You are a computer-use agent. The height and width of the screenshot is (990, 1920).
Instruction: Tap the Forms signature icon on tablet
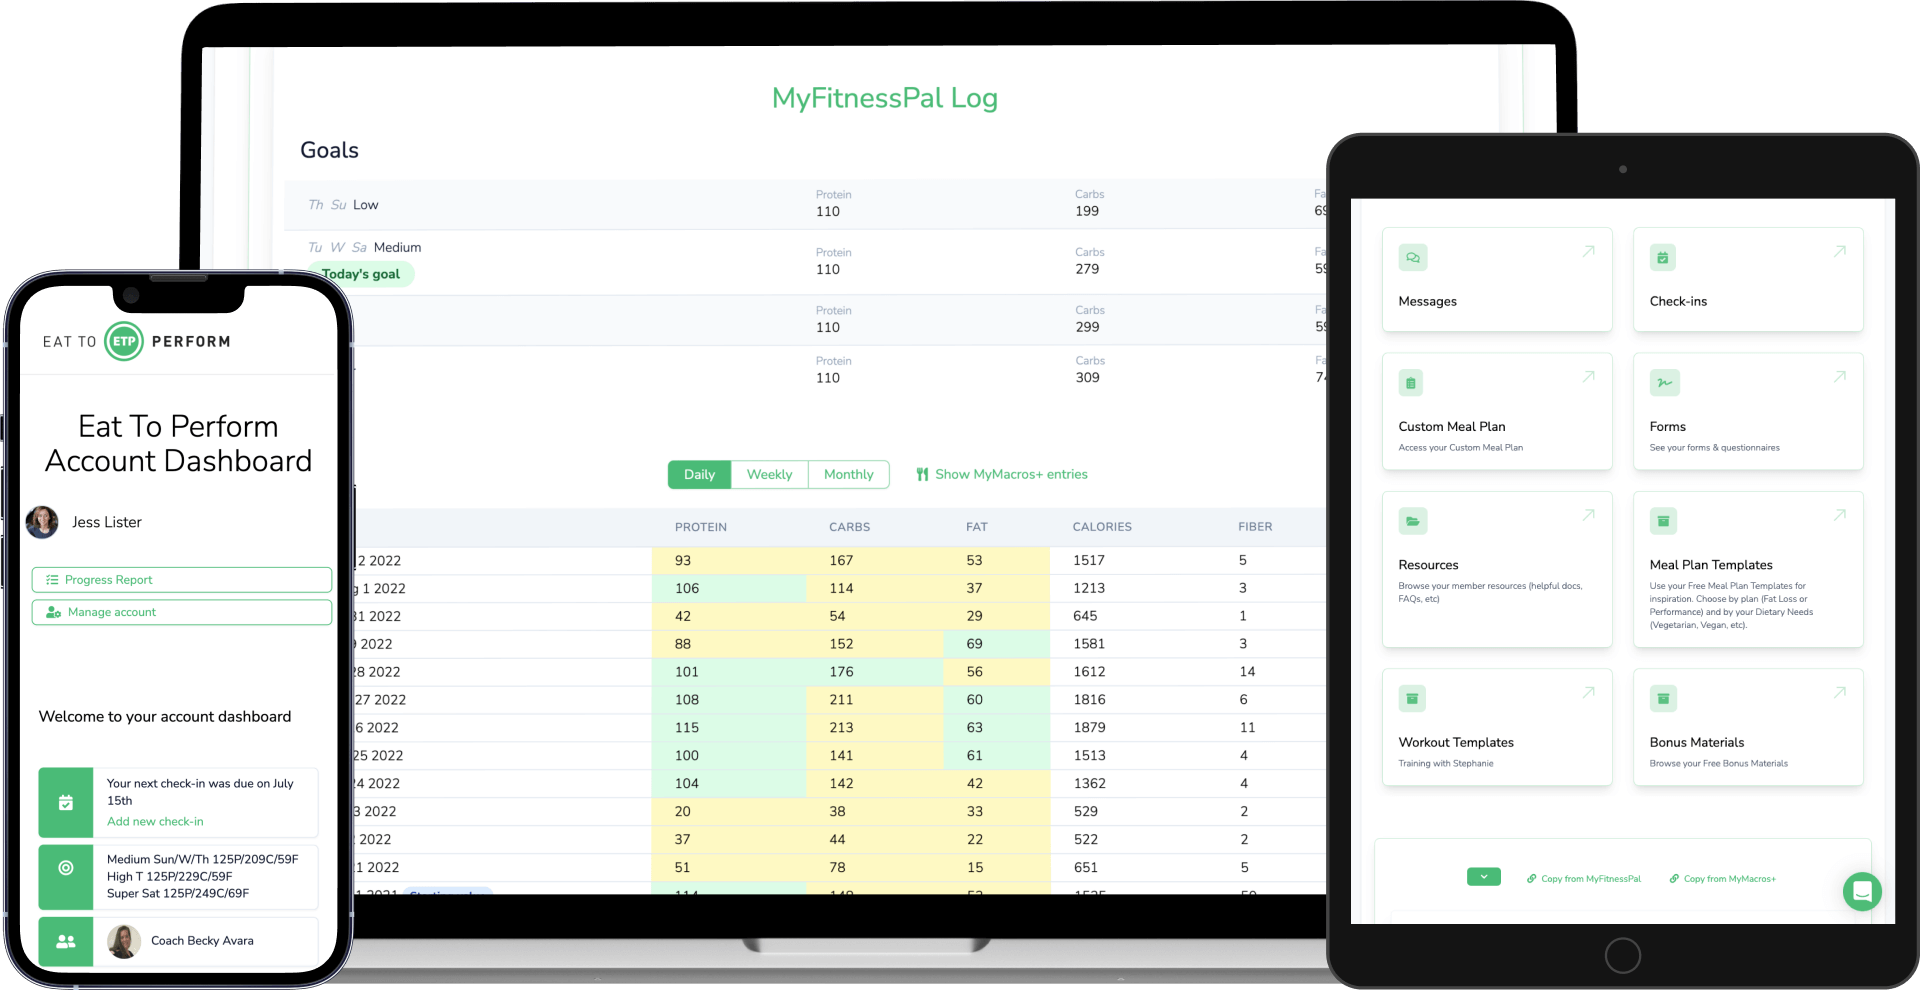pos(1664,383)
